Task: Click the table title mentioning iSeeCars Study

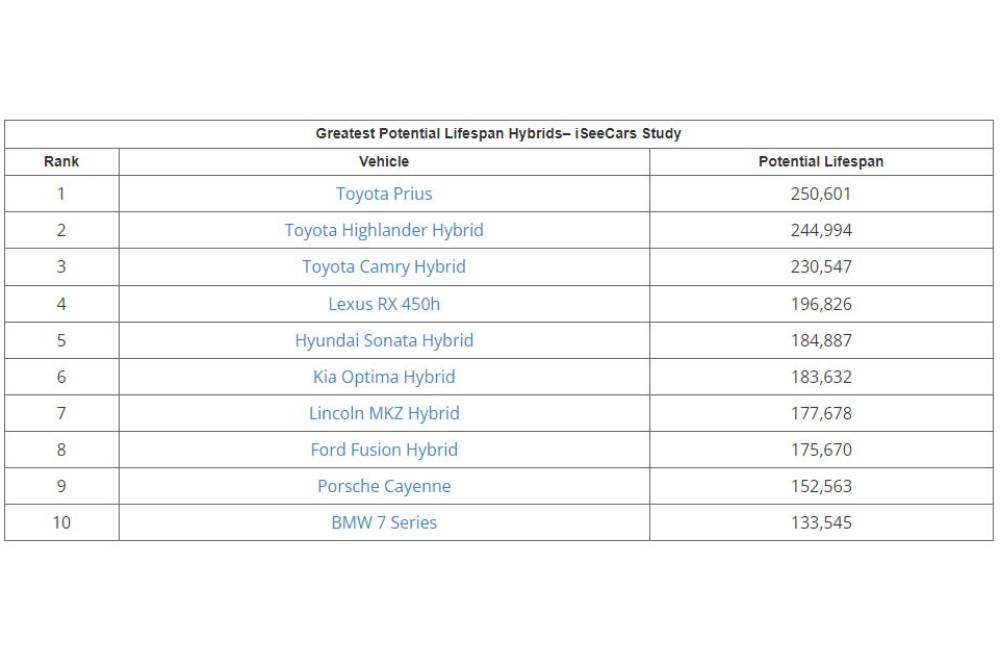Action: 498,133
